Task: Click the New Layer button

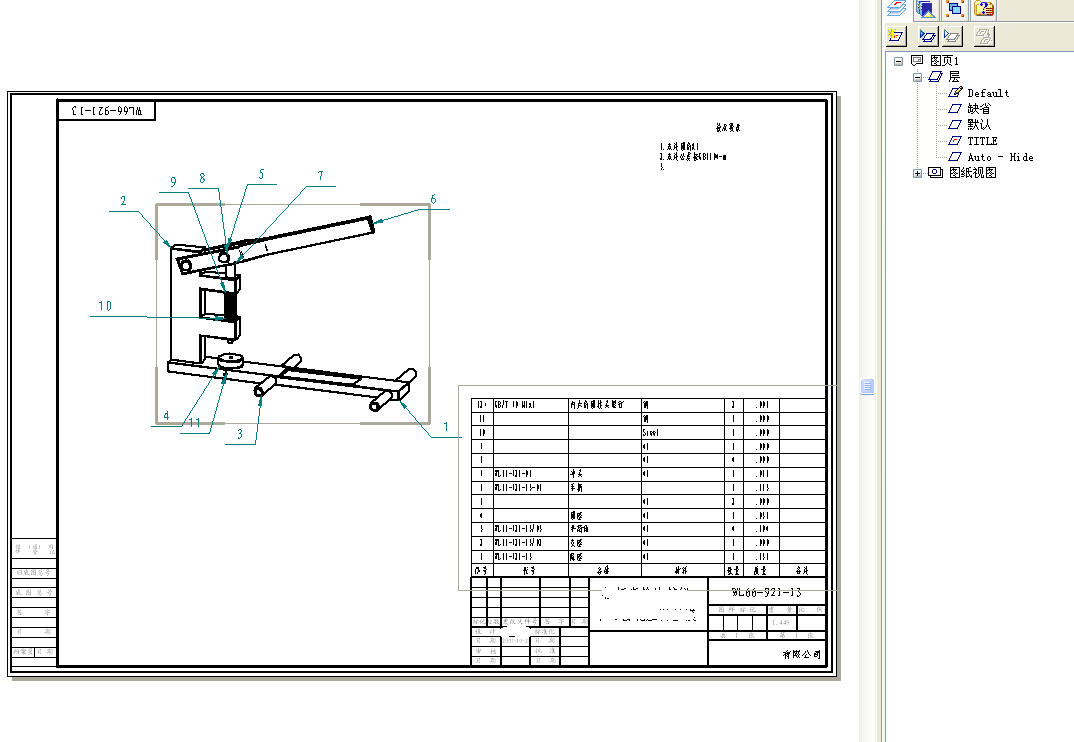Action: pyautogui.click(x=896, y=36)
